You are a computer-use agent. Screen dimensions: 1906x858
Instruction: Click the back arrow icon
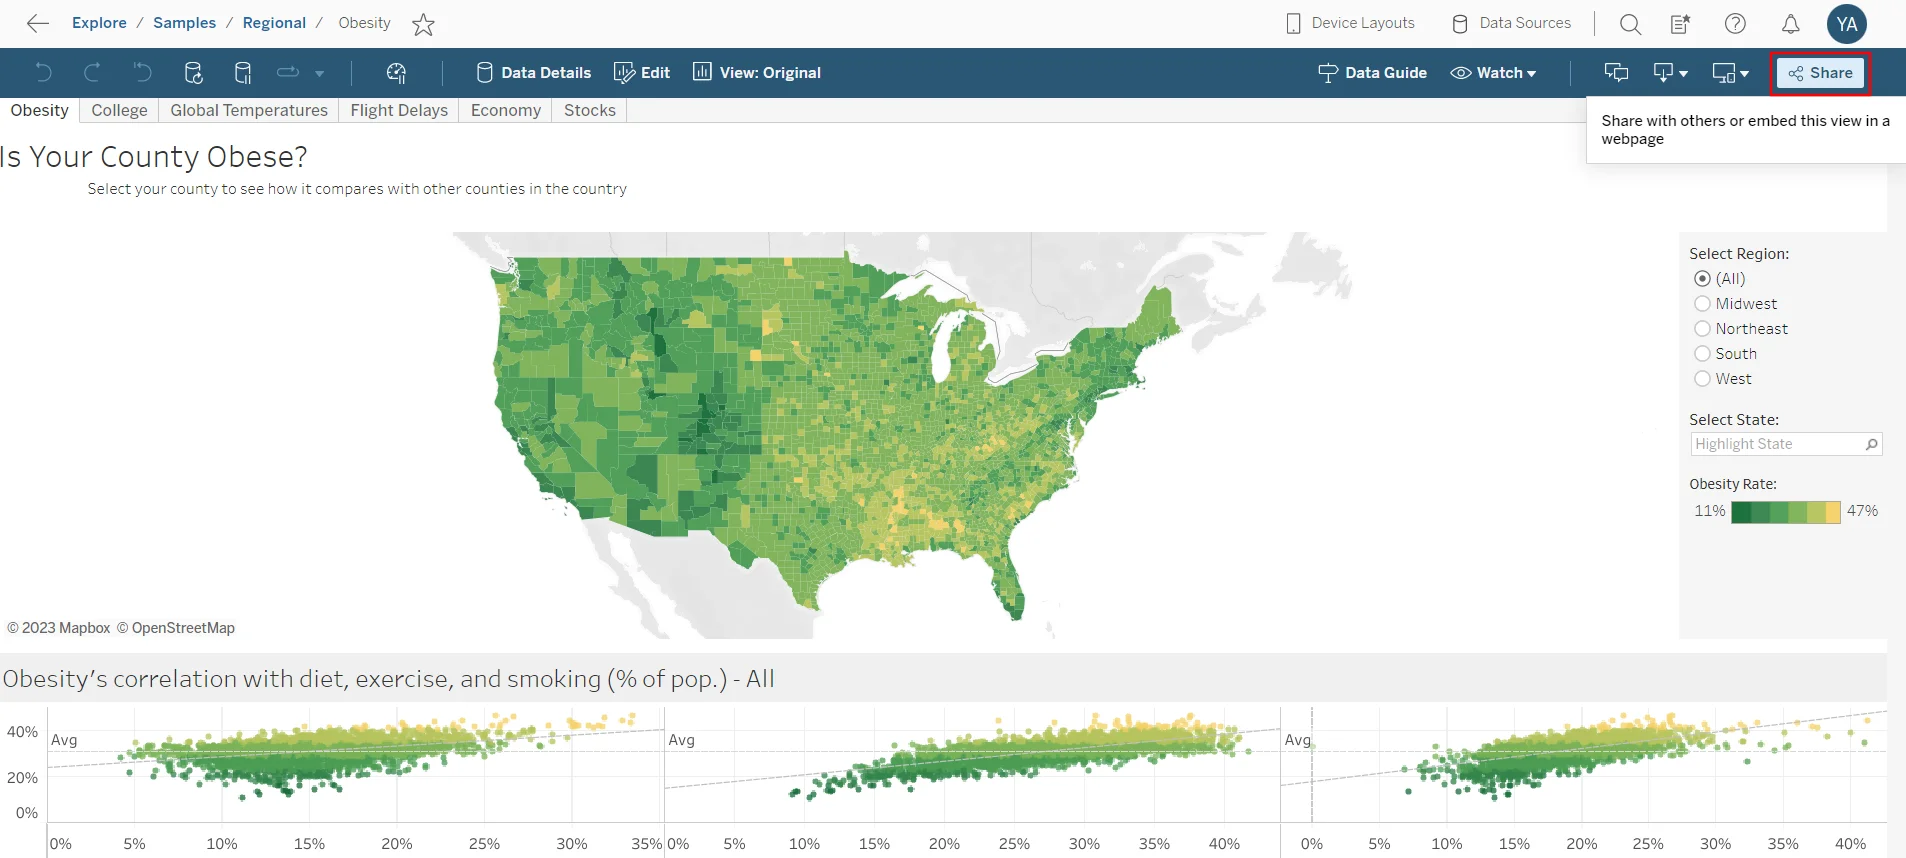click(x=38, y=23)
